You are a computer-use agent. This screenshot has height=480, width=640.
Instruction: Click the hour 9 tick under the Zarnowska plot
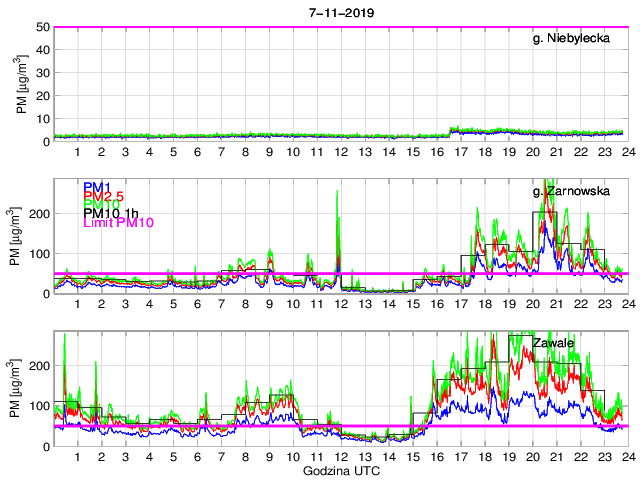pos(269,304)
